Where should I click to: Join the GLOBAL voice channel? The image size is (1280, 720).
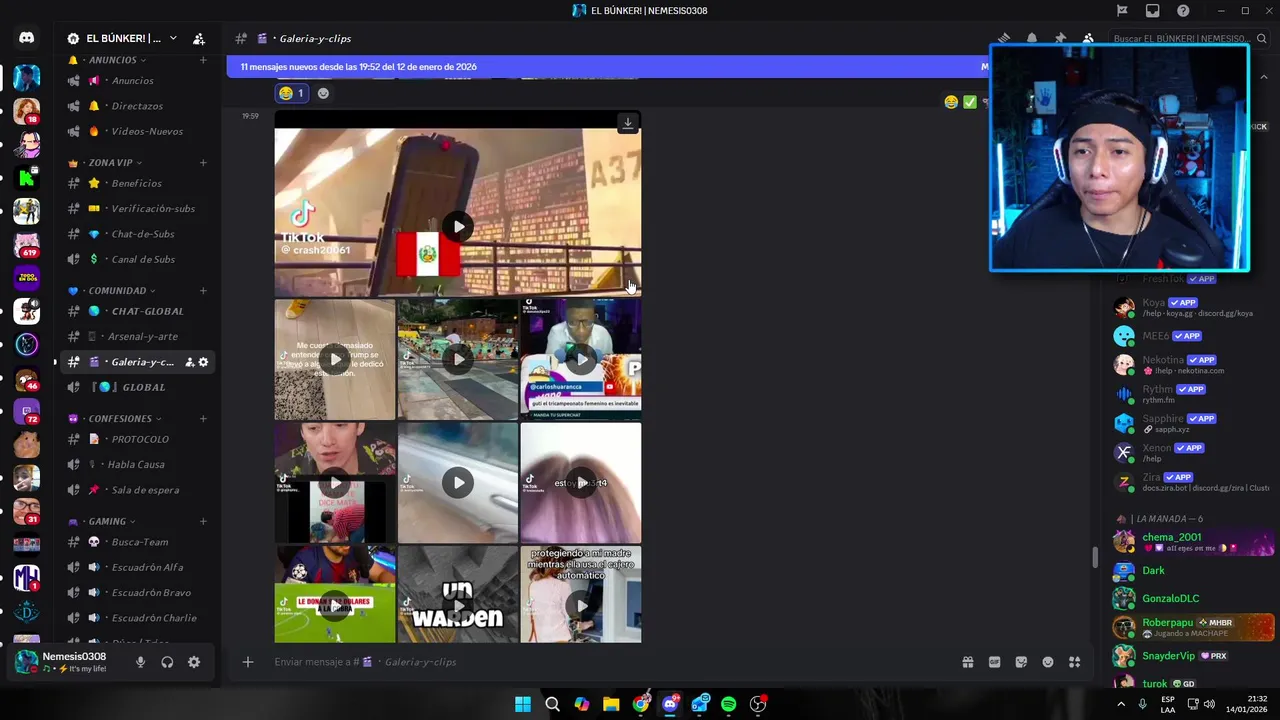pyautogui.click(x=138, y=387)
